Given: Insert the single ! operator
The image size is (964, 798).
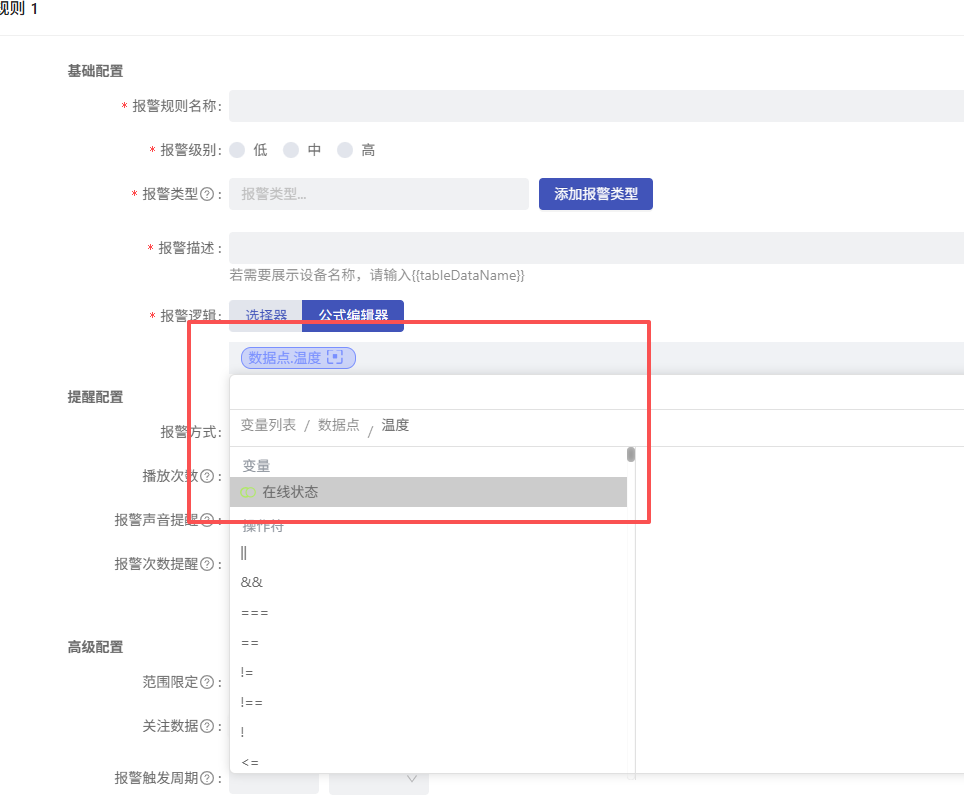Looking at the screenshot, I should (x=242, y=732).
